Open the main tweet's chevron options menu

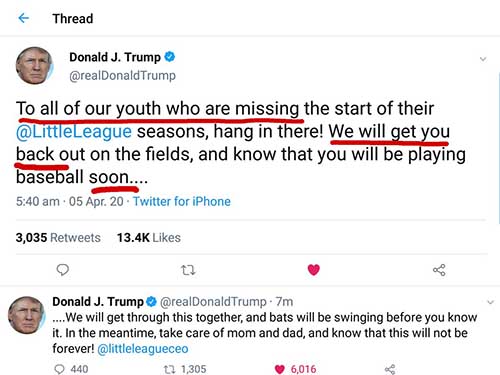tap(483, 59)
